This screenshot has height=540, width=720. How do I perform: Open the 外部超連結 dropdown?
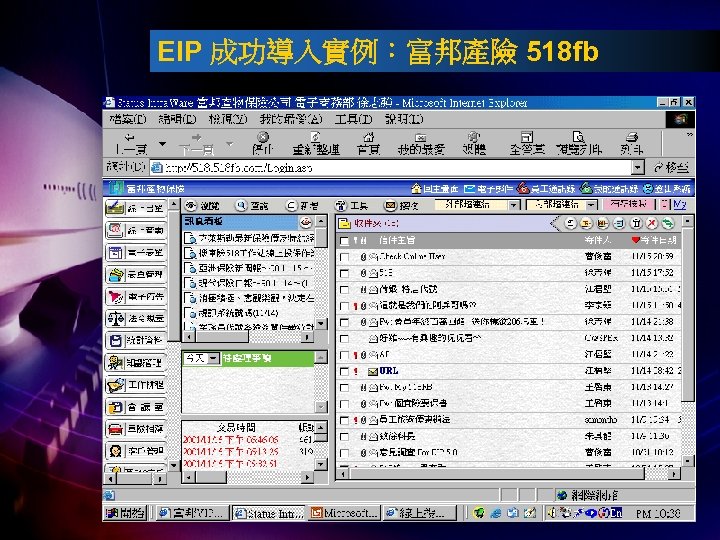[478, 205]
